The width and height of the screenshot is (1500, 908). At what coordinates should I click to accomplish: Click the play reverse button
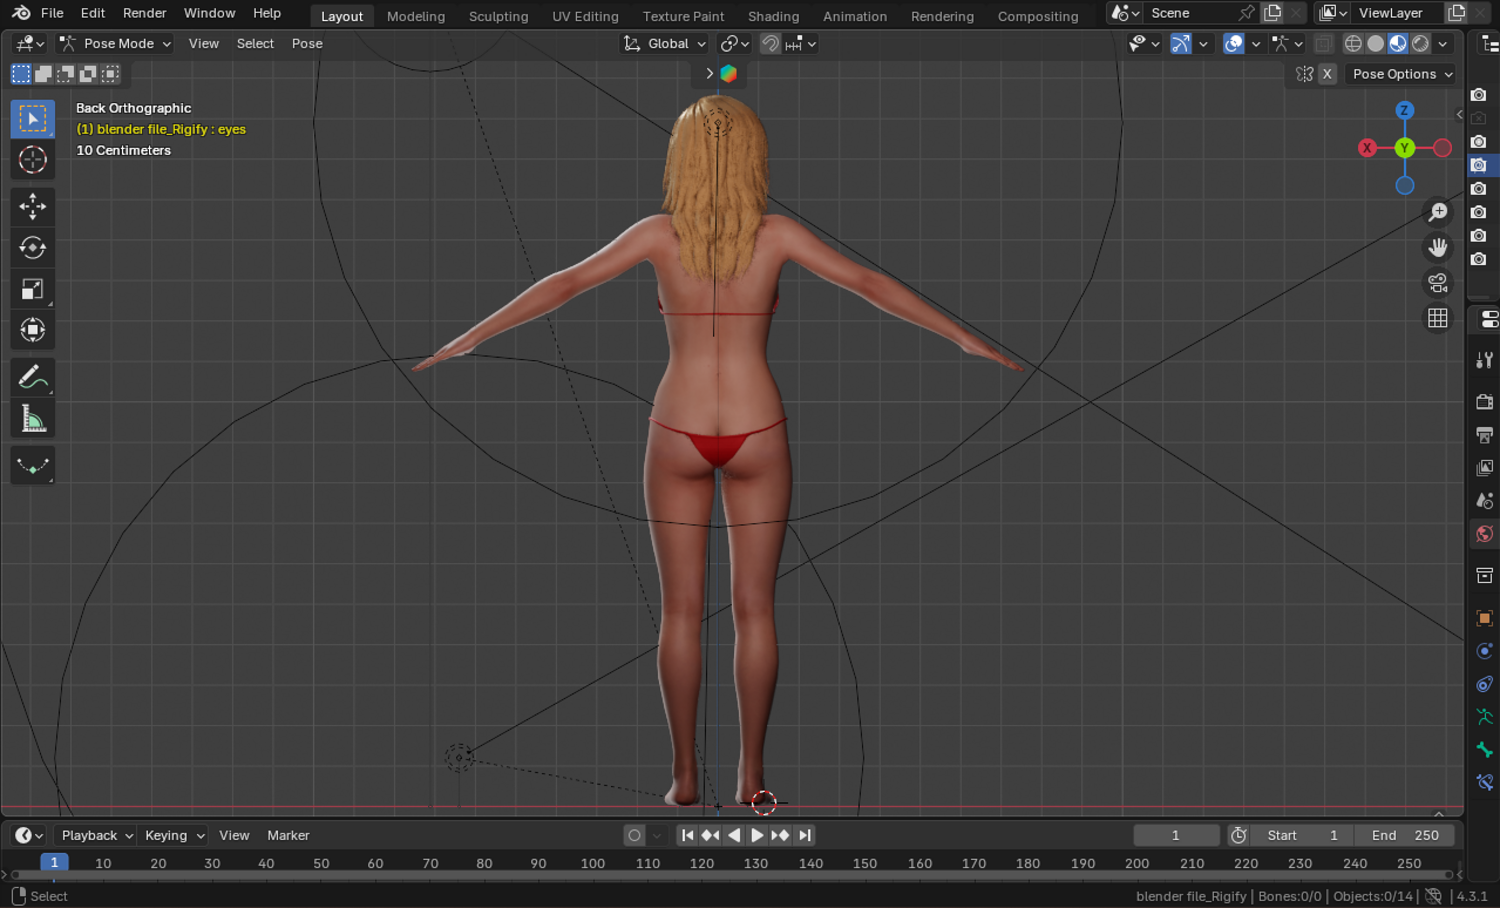pyautogui.click(x=734, y=835)
